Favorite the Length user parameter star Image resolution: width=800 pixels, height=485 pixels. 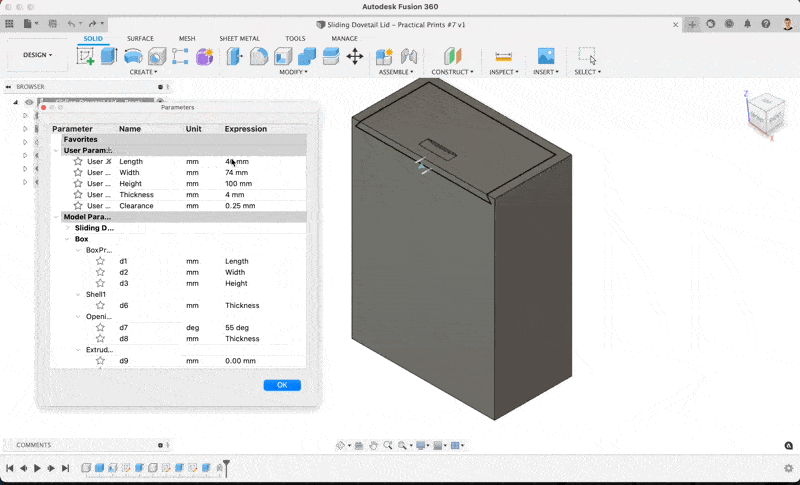[x=78, y=161]
